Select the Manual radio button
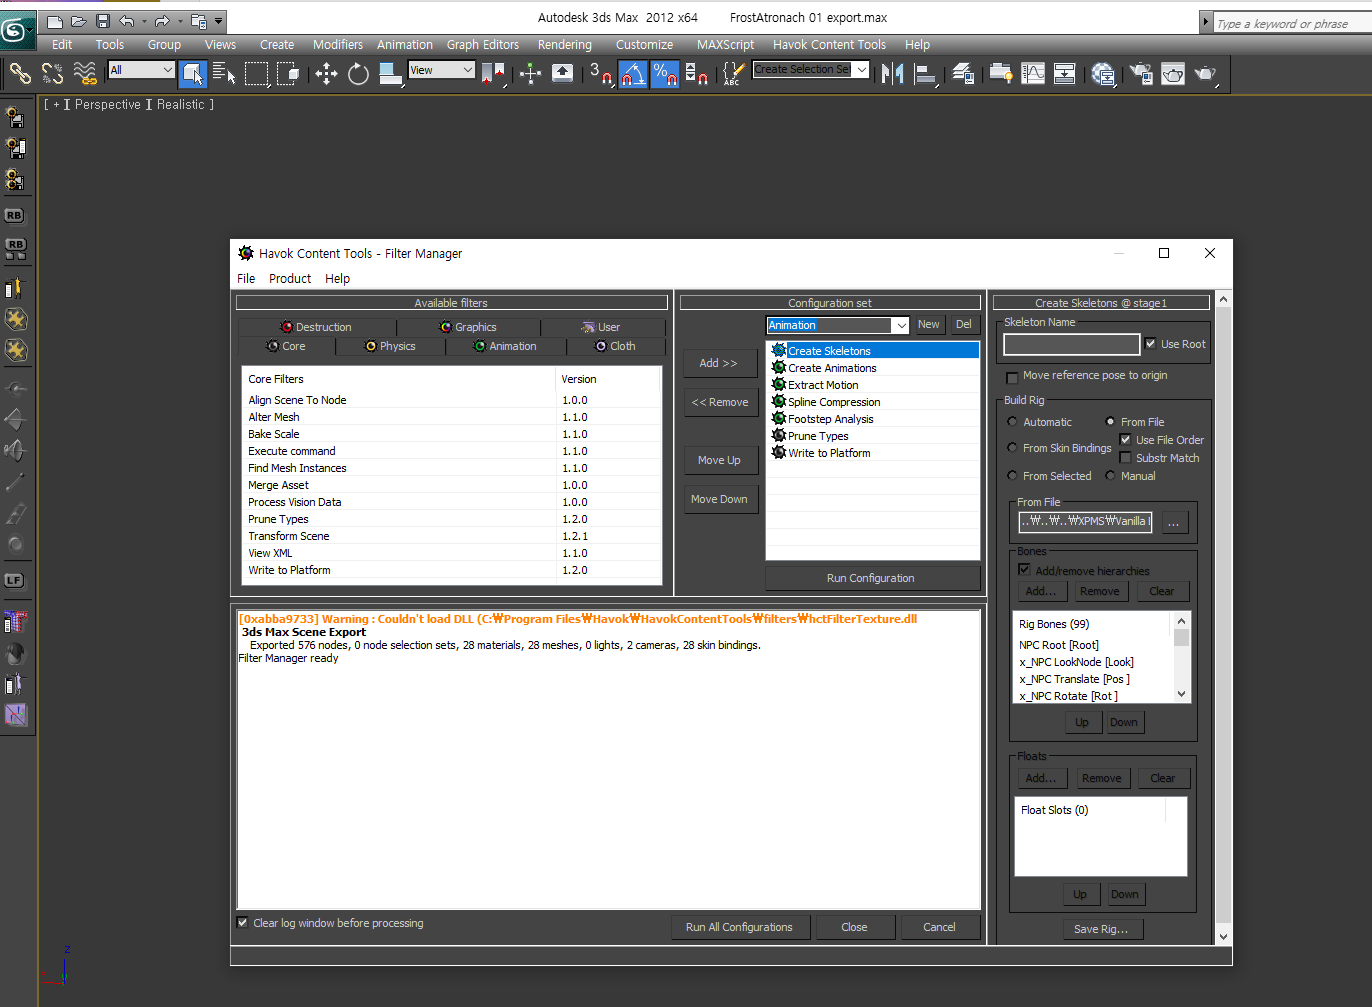Screen dimensions: 1372x1007 [x=1110, y=476]
